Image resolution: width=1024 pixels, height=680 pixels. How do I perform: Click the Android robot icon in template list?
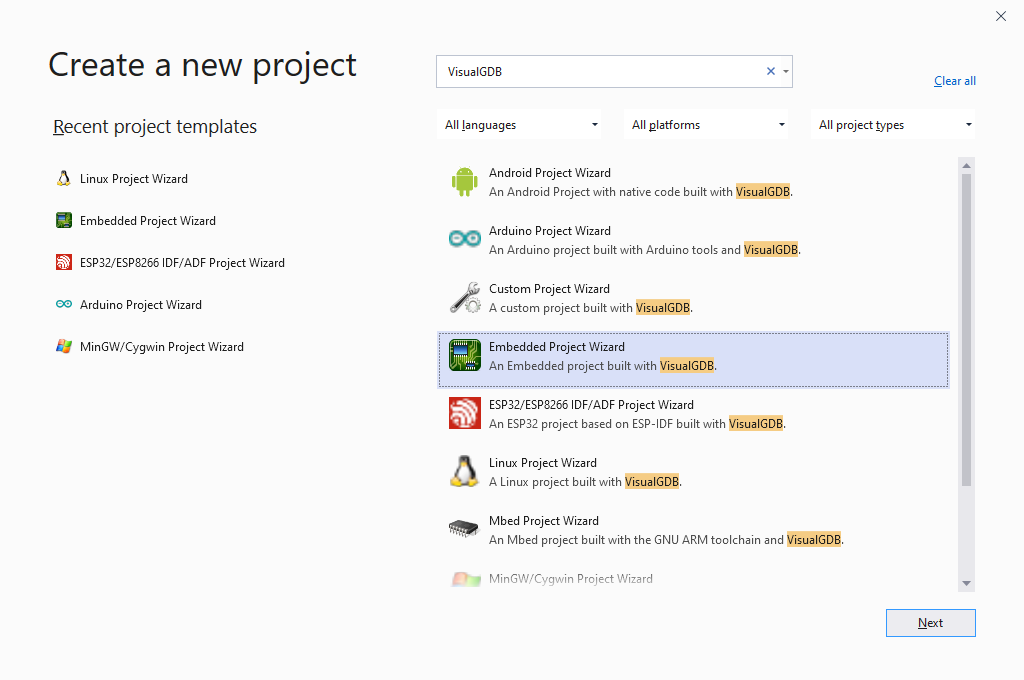click(x=464, y=182)
